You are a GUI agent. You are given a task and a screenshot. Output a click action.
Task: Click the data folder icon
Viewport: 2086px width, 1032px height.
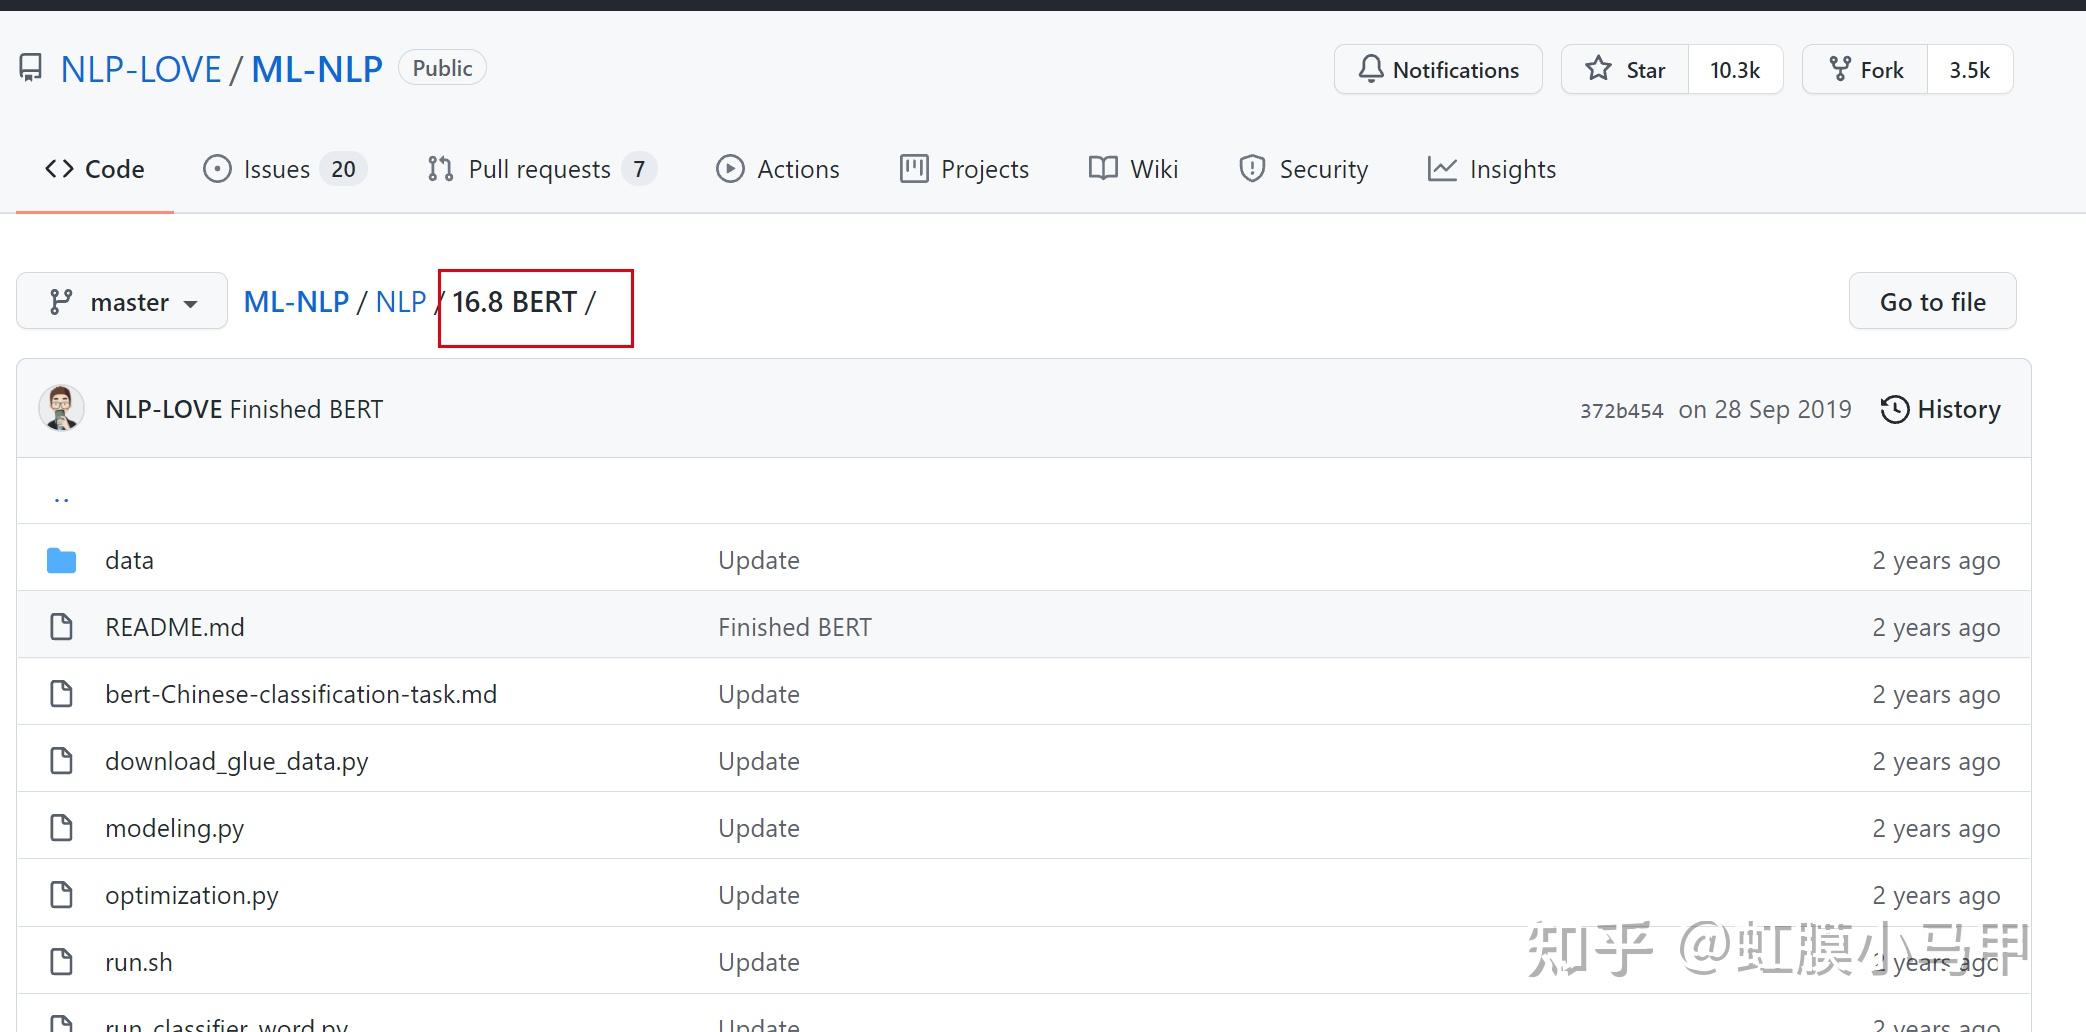pos(61,561)
